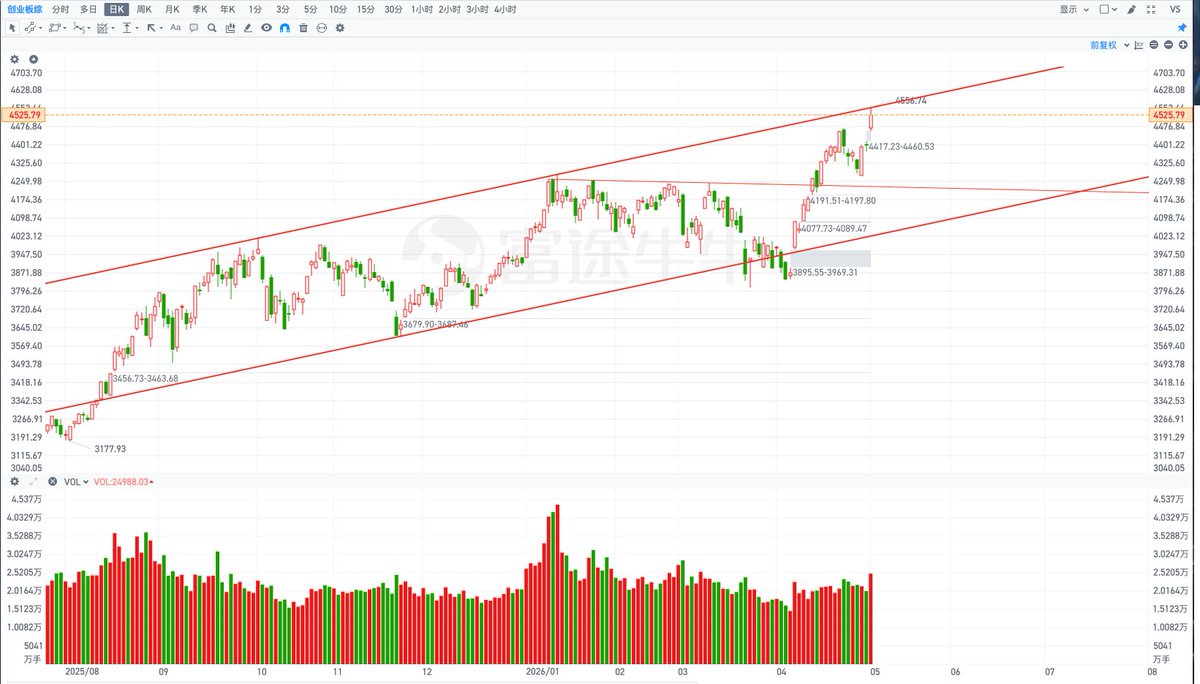Screen dimensions: 1200x684
Task: Toggle magnet snap mode
Action: point(285,28)
